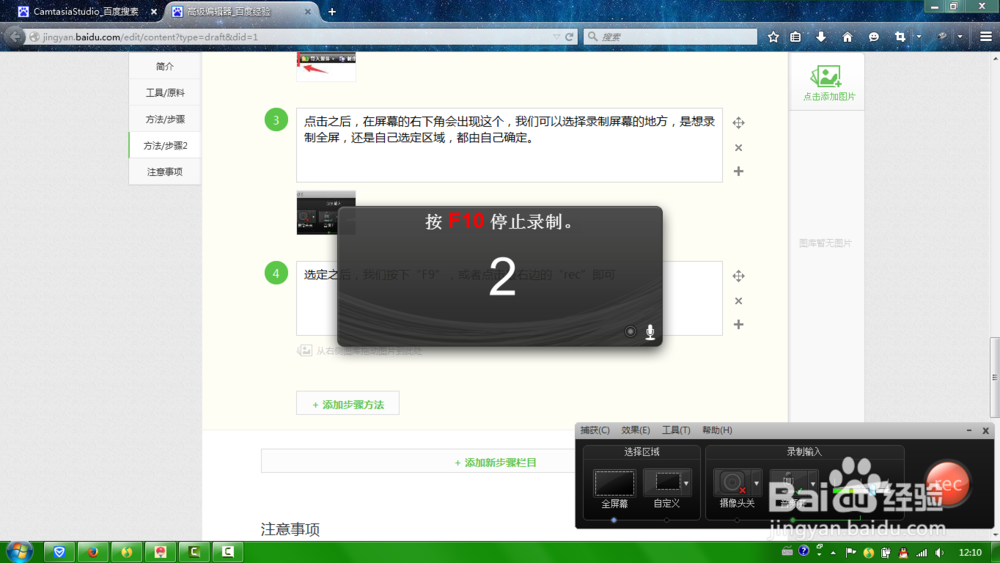
Task: Click 添加新步骤栏目 button
Action: [495, 462]
